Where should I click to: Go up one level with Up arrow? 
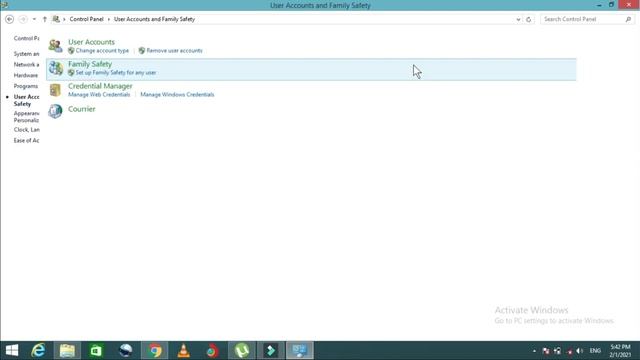pyautogui.click(x=44, y=19)
